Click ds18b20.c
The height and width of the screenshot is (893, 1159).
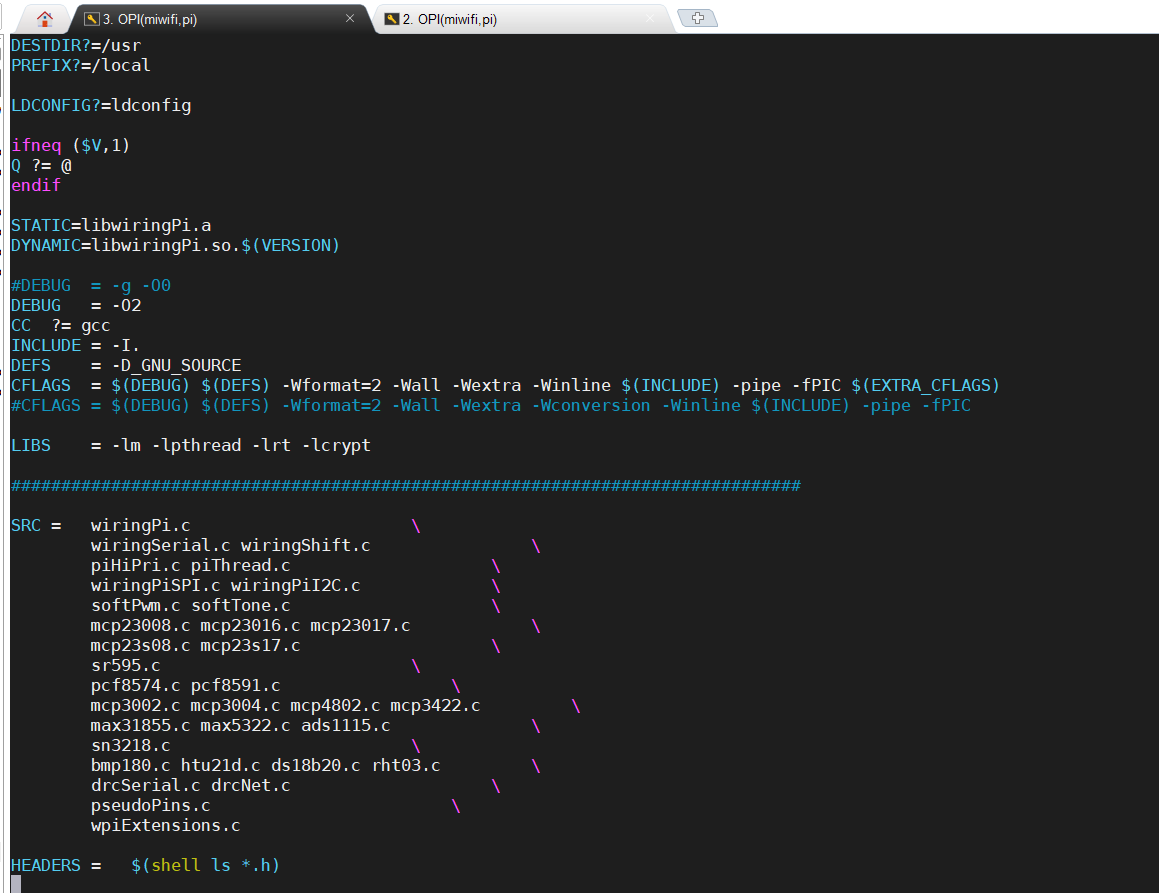[316, 764]
